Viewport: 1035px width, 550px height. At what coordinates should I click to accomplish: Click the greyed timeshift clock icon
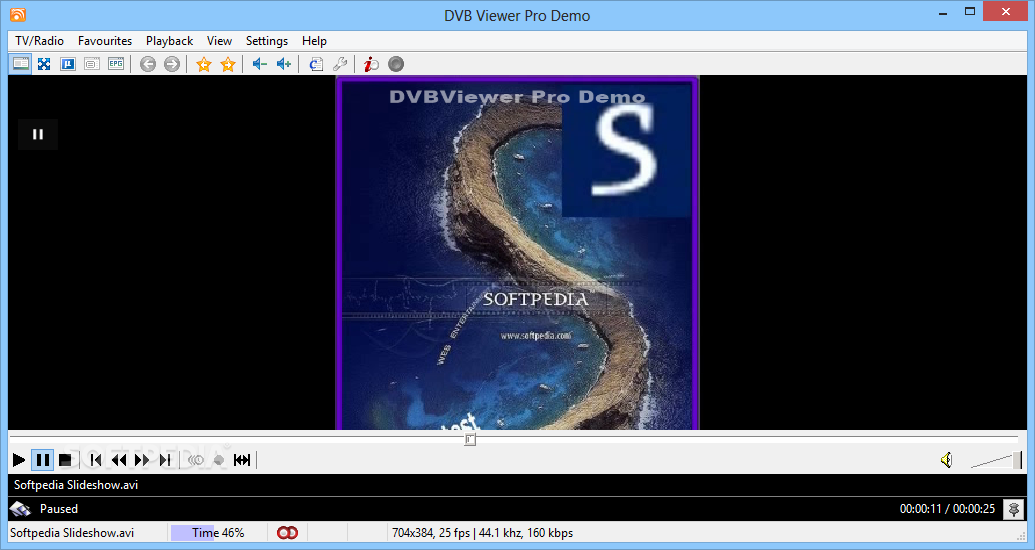196,460
